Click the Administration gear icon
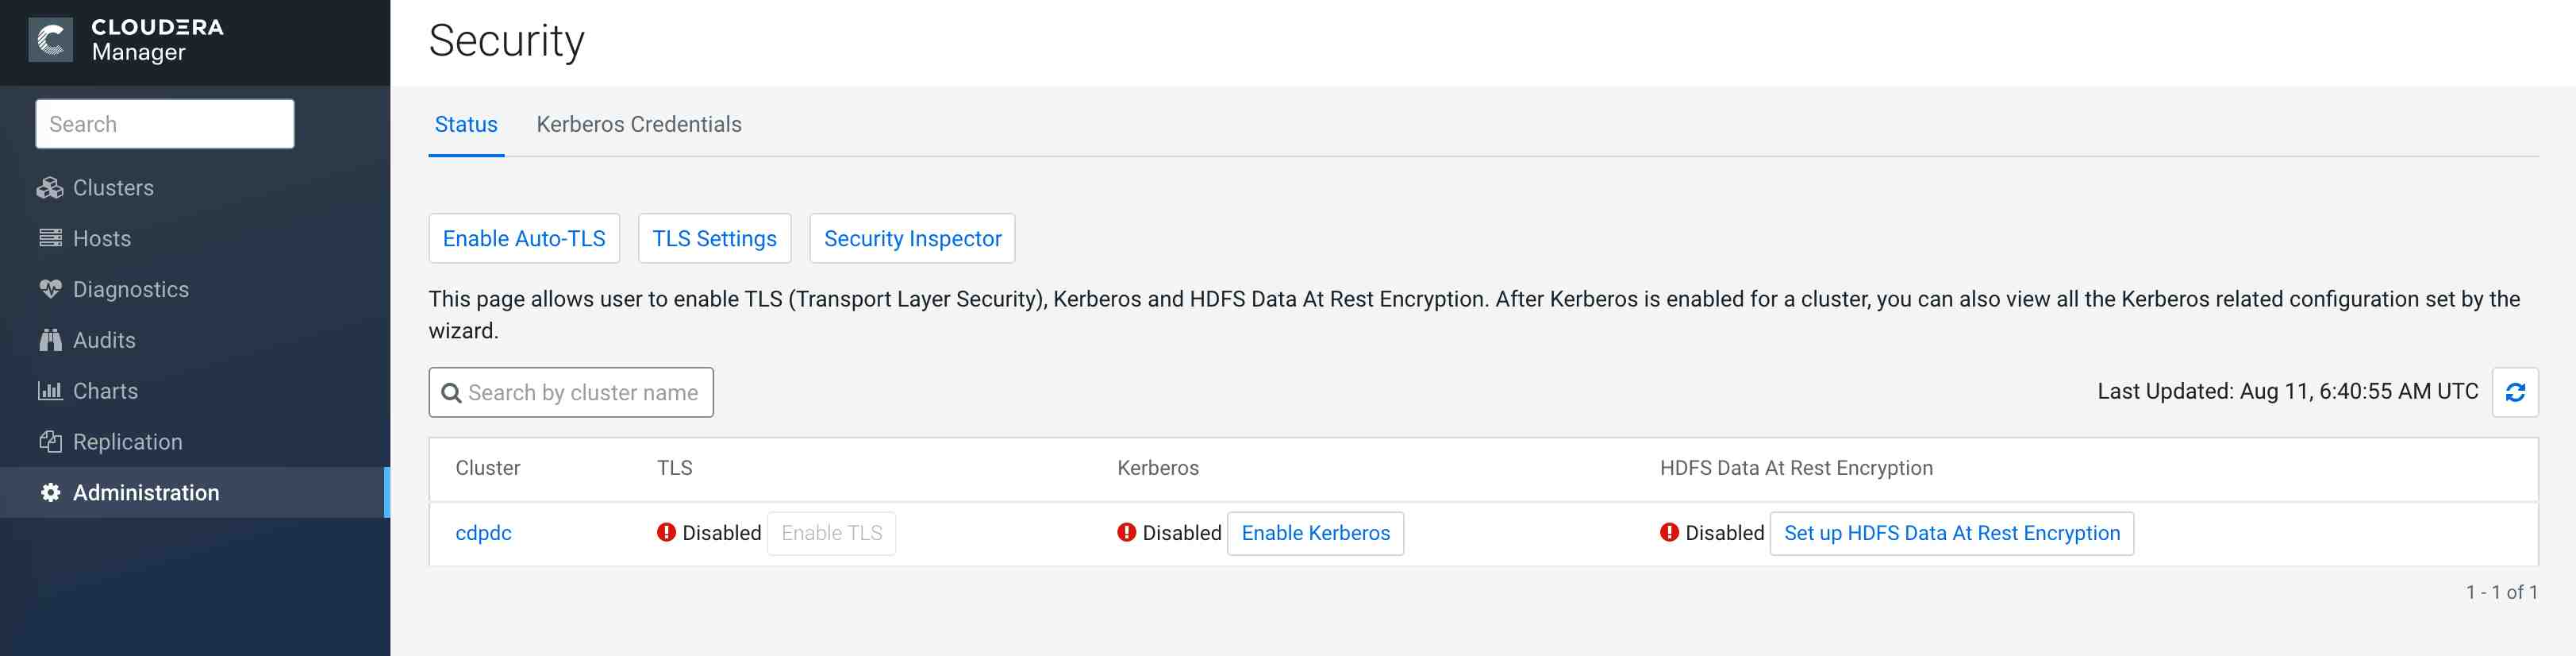The image size is (2576, 656). tap(50, 492)
